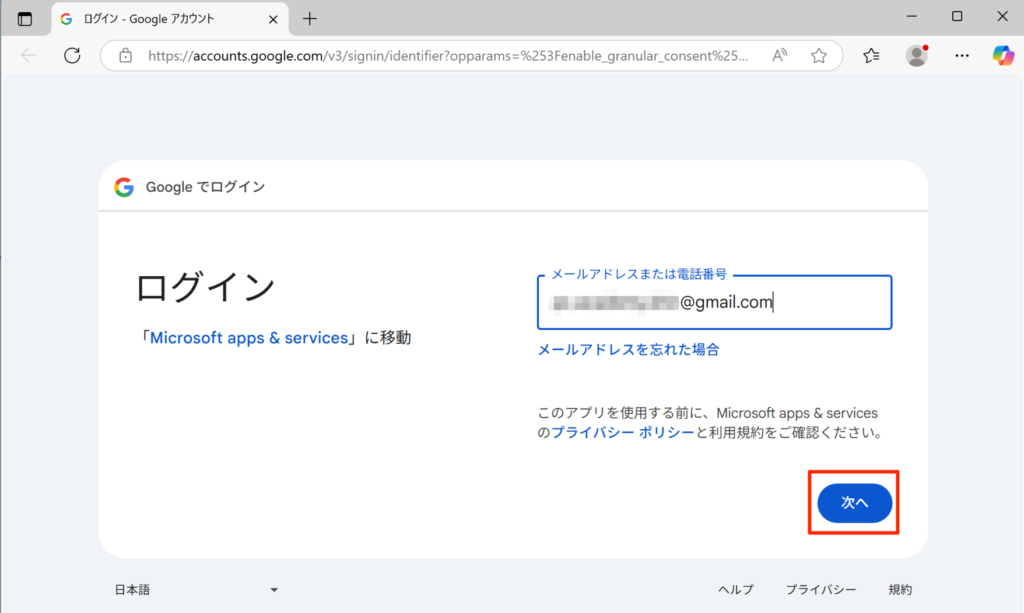Click the 次へ button

(854, 503)
